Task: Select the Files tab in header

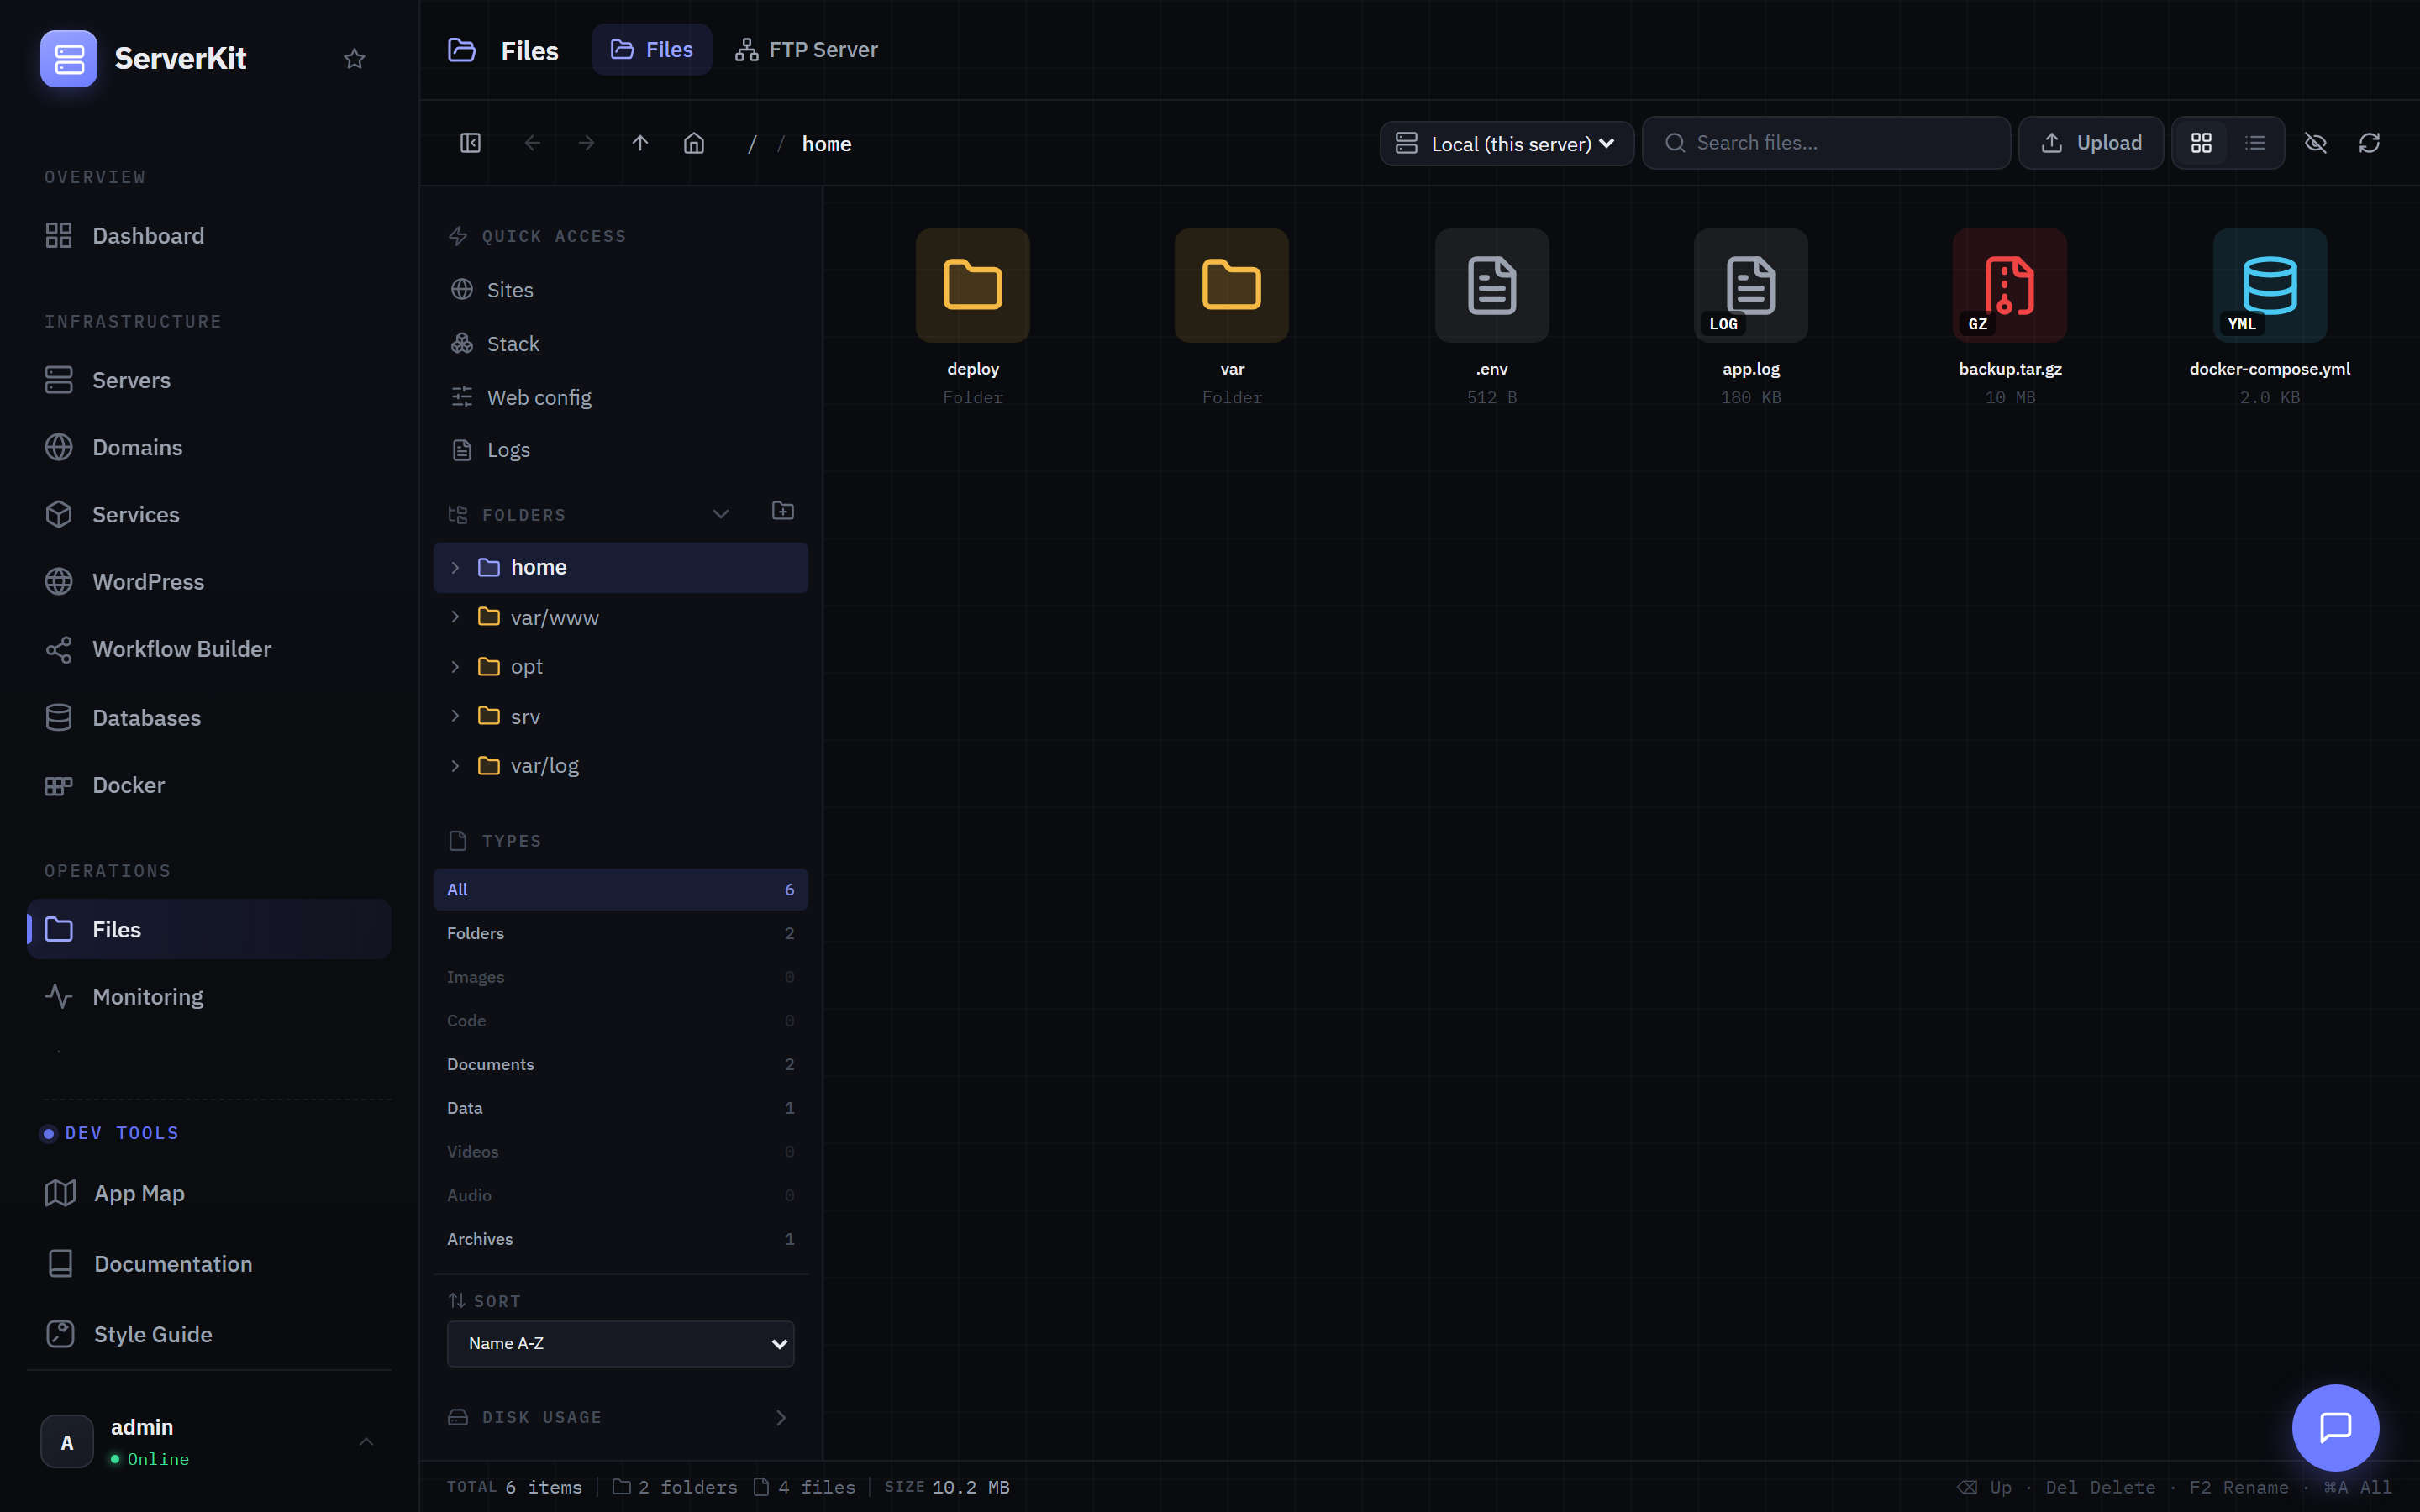Action: pos(651,49)
